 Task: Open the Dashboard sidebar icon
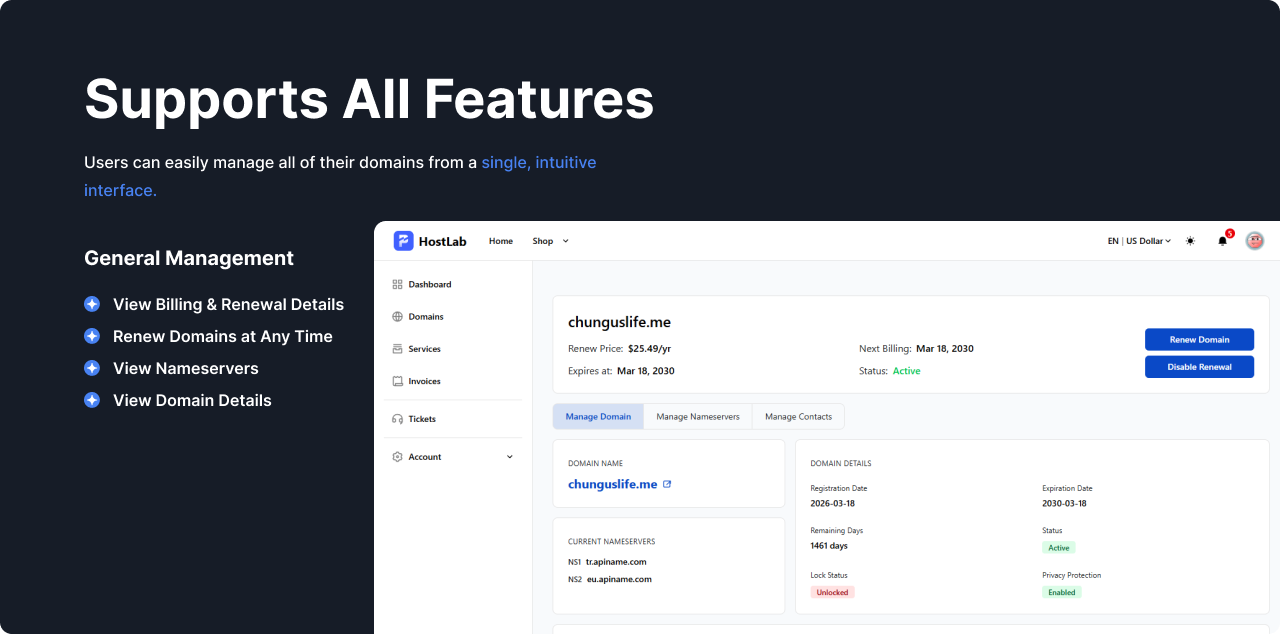click(398, 285)
